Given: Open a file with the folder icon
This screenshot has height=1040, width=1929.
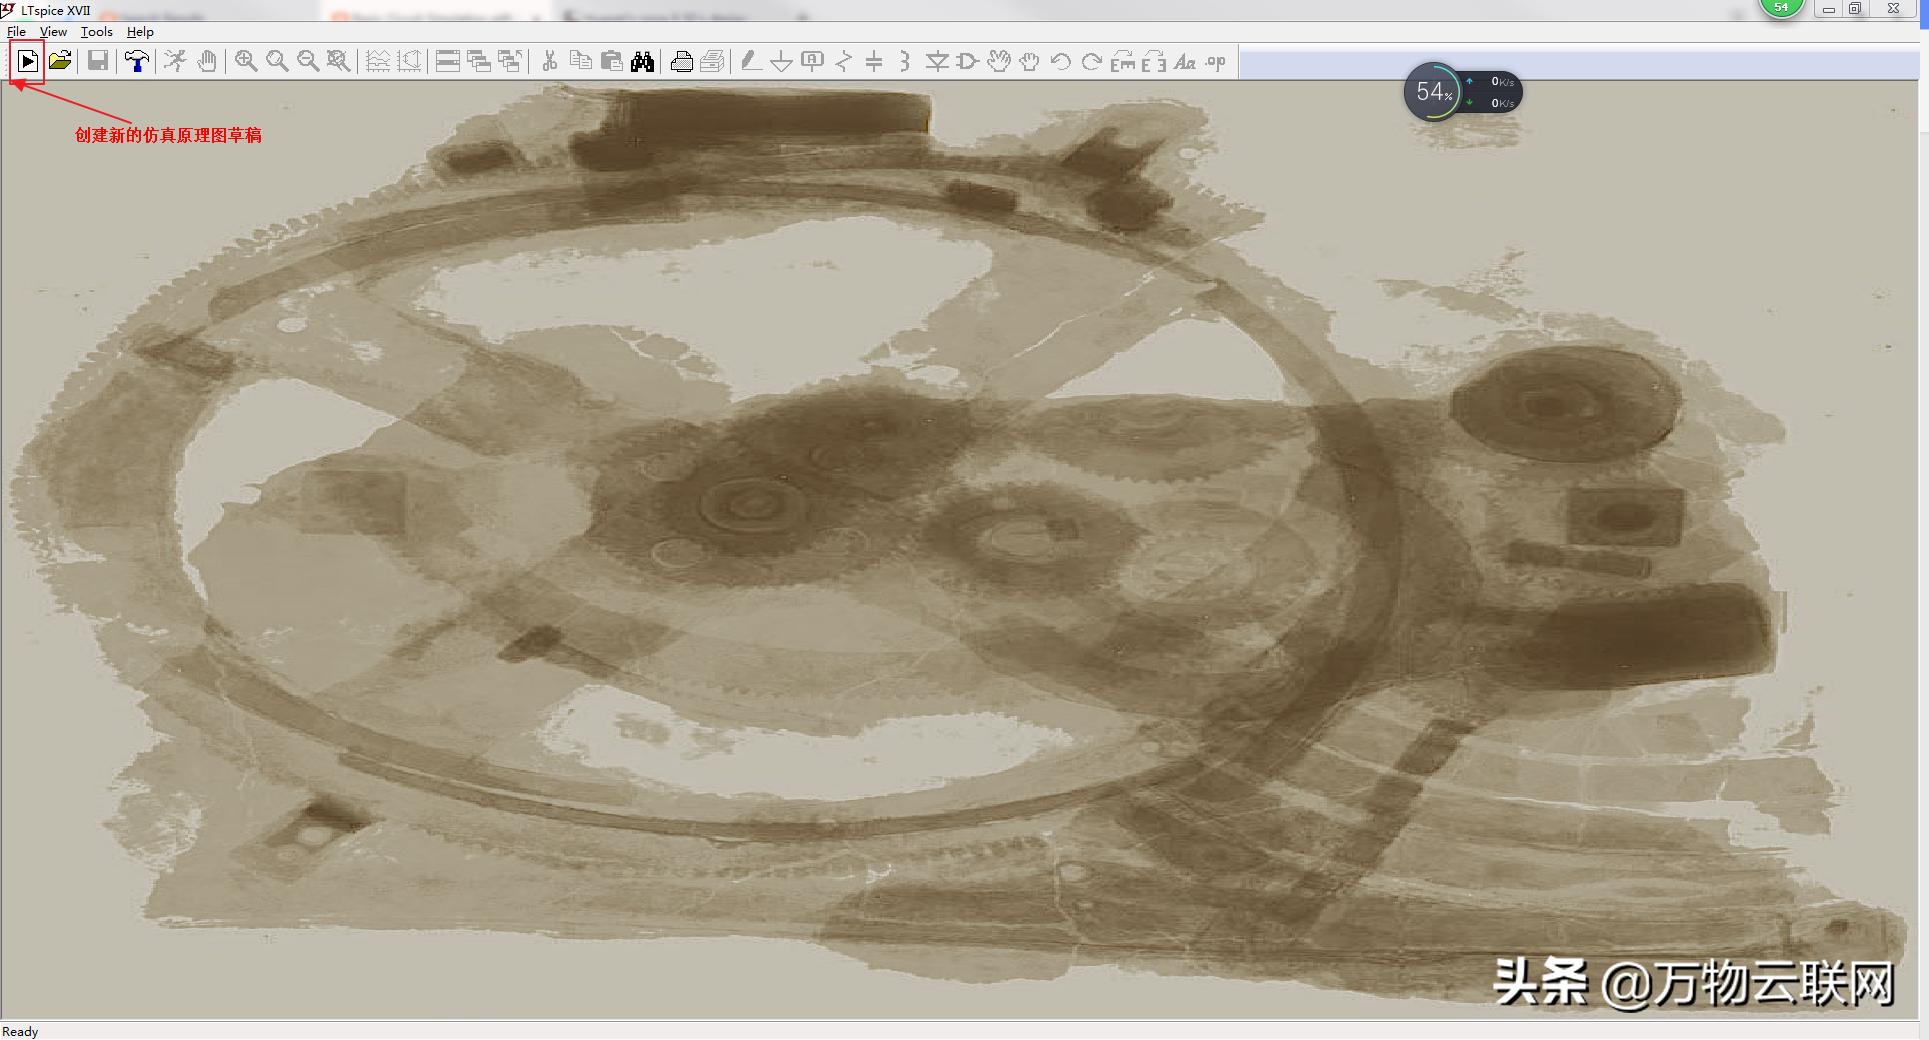Looking at the screenshot, I should tap(60, 62).
